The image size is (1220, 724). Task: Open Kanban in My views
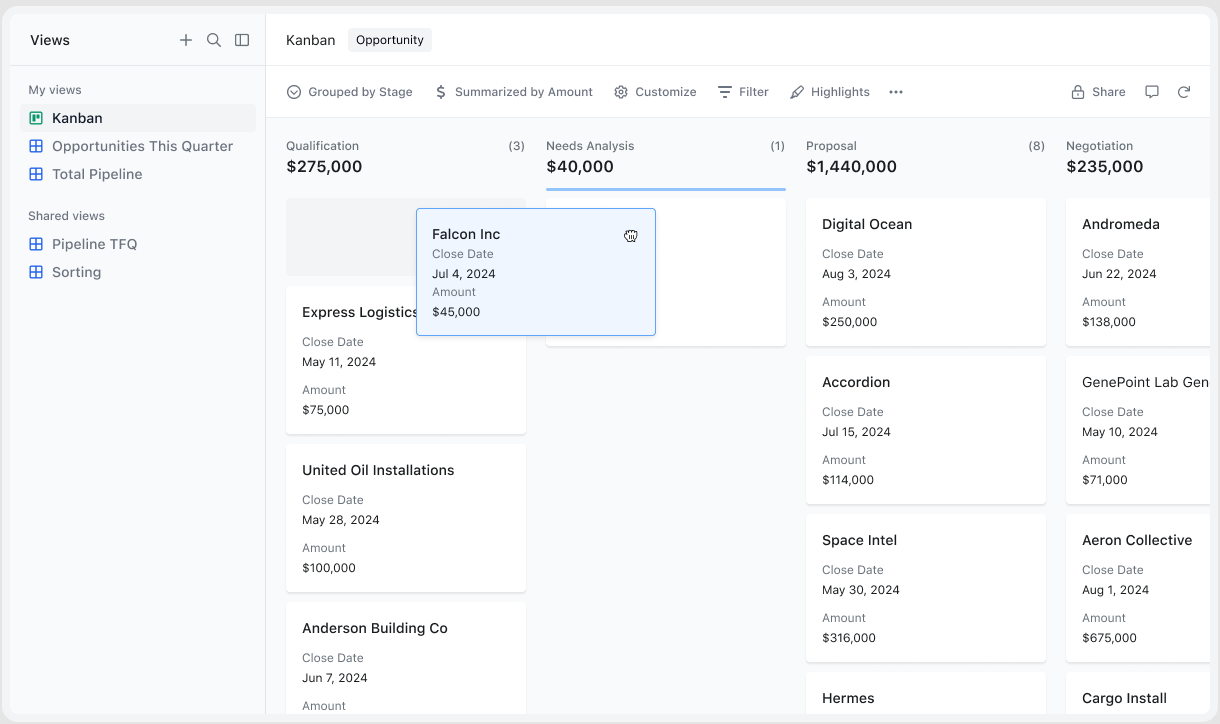click(138, 118)
